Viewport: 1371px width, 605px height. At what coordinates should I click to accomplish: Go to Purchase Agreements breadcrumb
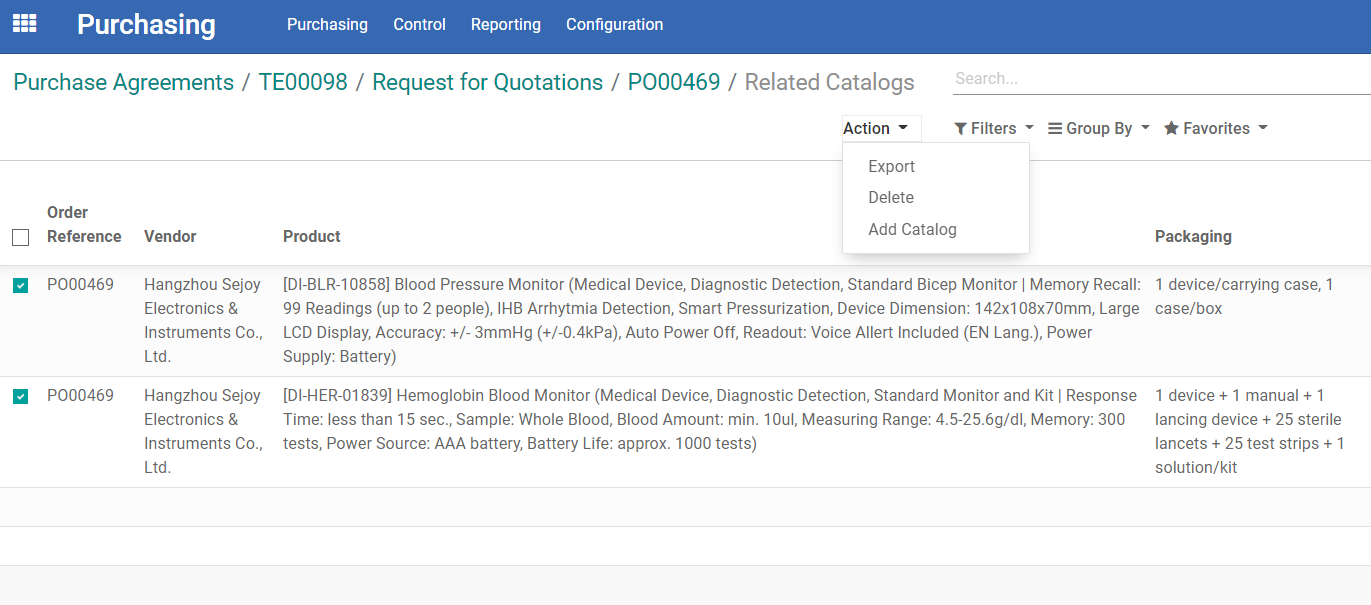point(124,82)
